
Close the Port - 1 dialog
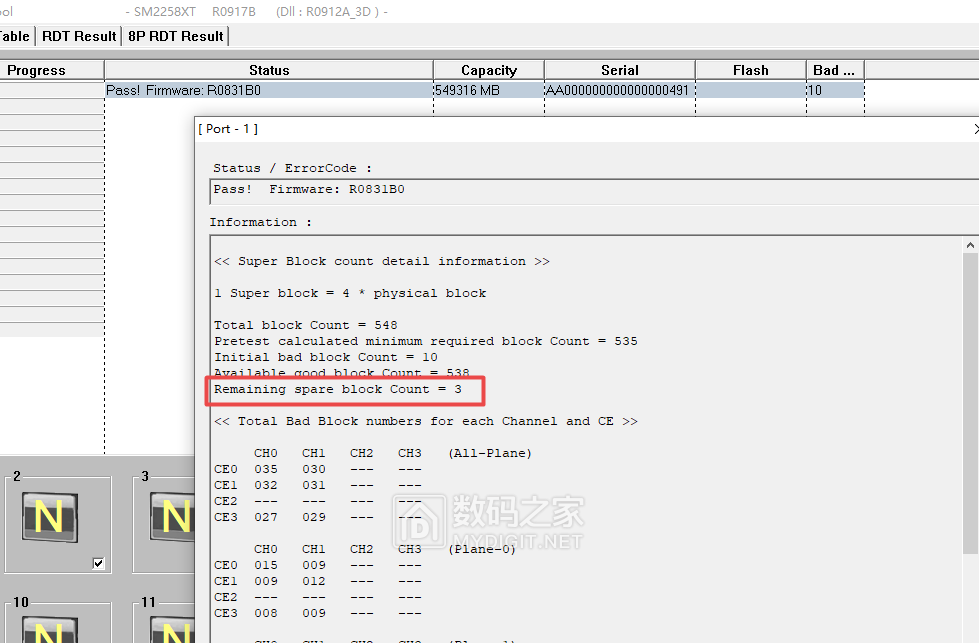point(975,129)
